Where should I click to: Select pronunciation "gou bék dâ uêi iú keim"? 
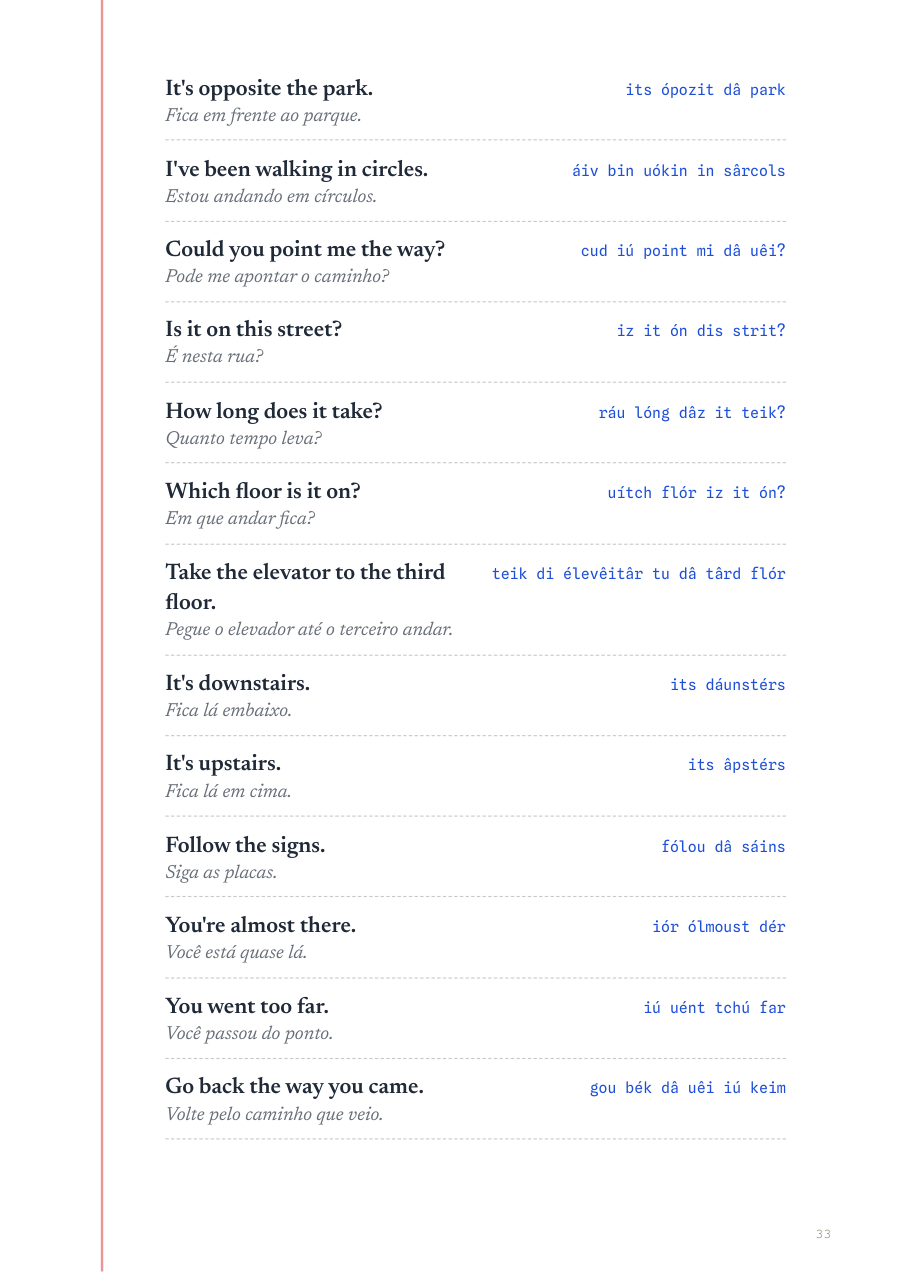[687, 1088]
